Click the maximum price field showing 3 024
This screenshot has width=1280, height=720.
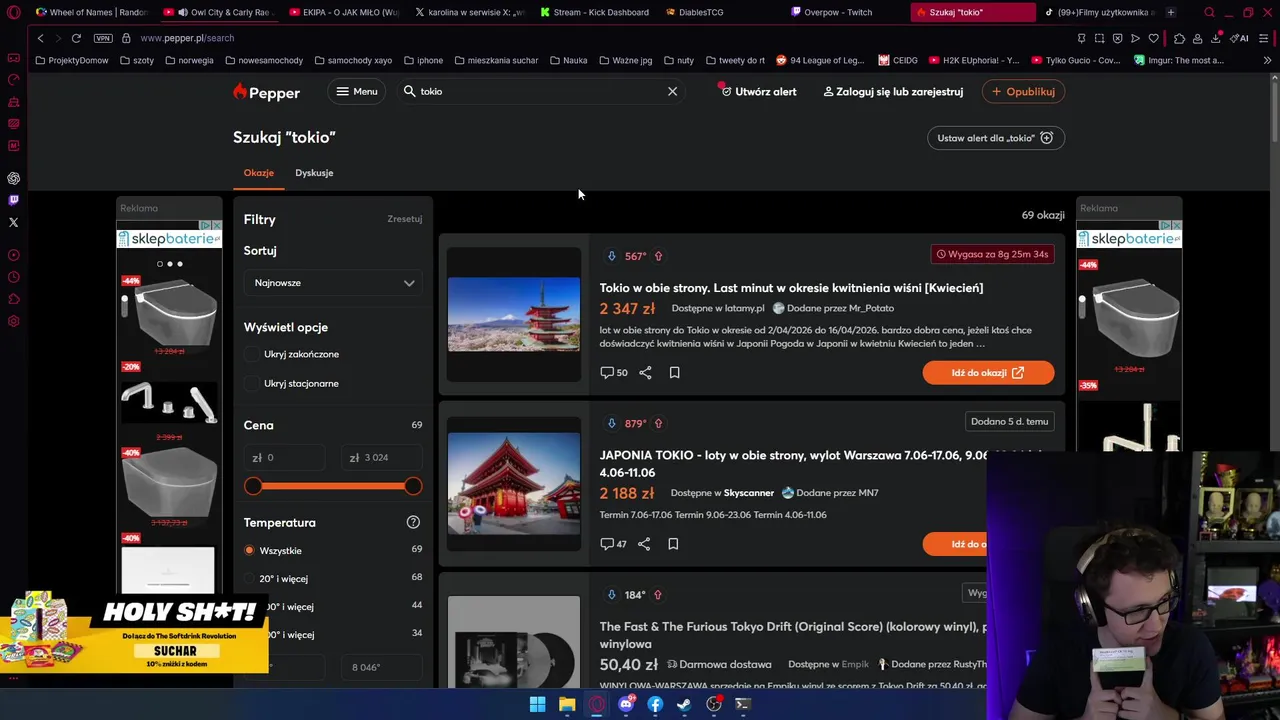(381, 457)
